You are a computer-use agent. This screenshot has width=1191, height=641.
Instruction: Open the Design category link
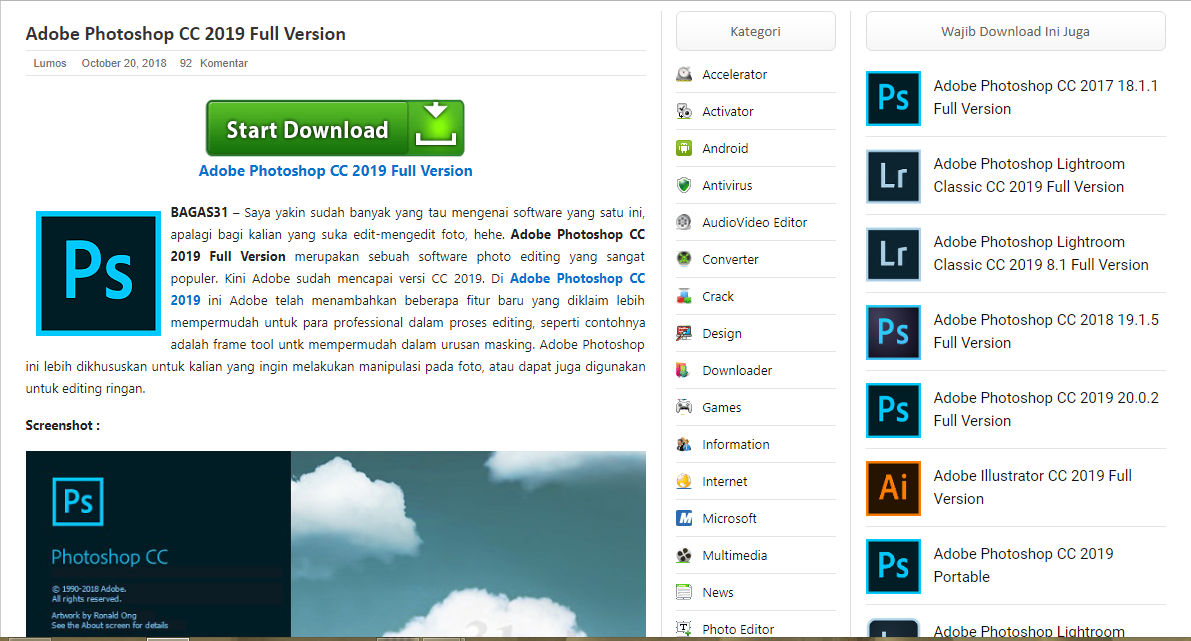(x=722, y=333)
